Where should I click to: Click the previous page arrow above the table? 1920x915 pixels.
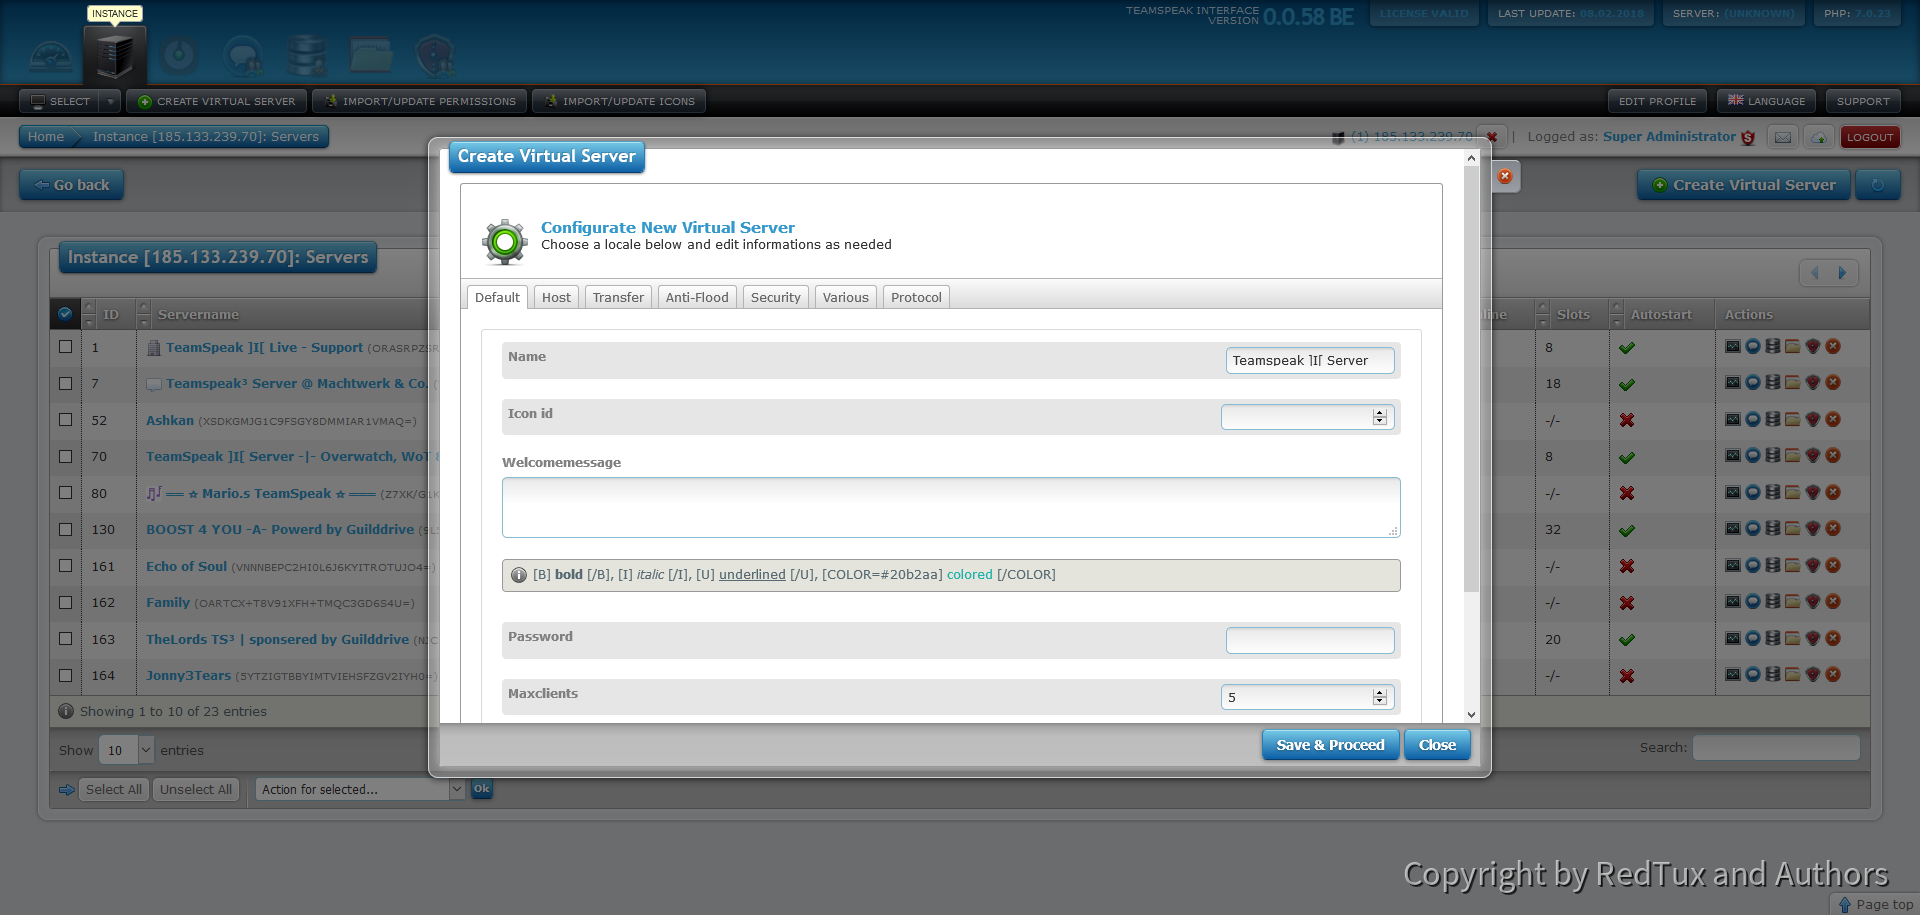click(x=1814, y=273)
